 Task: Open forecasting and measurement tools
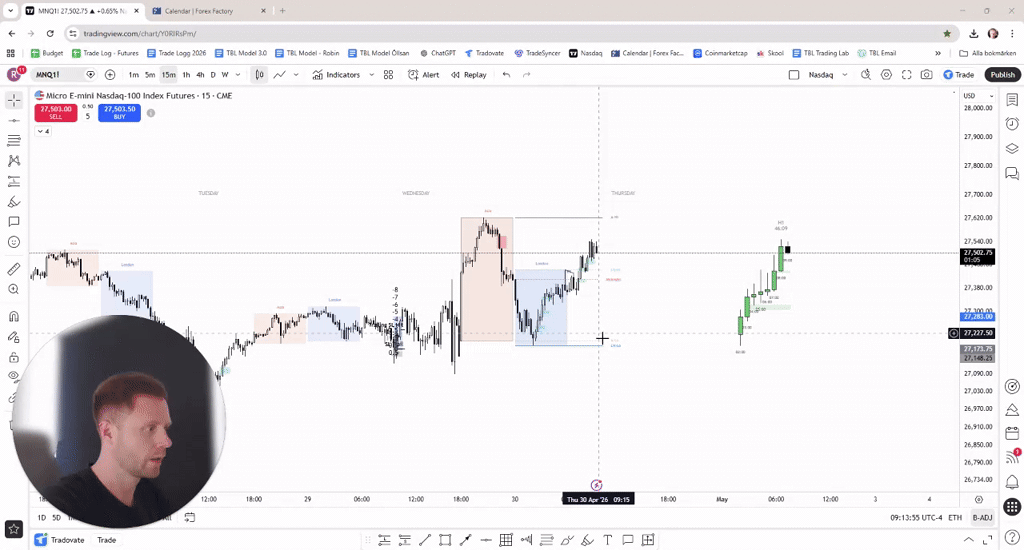(x=14, y=181)
